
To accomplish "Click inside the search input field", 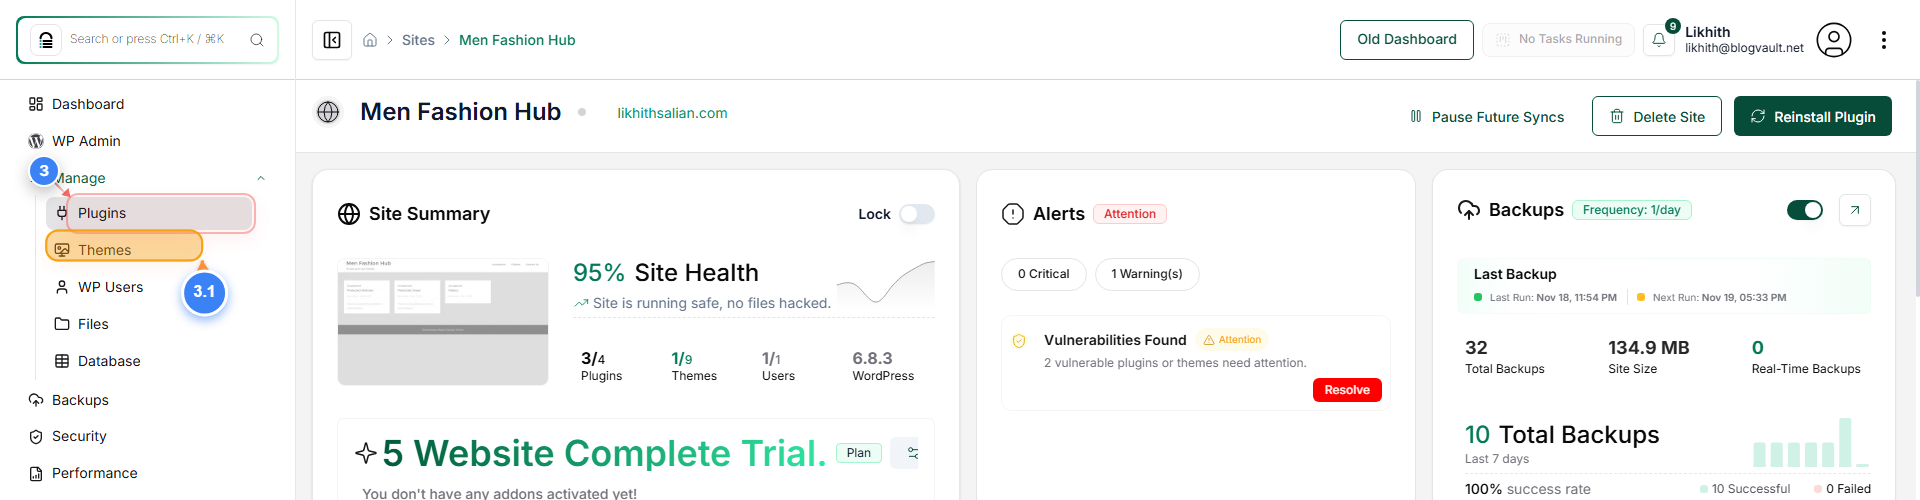I will point(147,40).
